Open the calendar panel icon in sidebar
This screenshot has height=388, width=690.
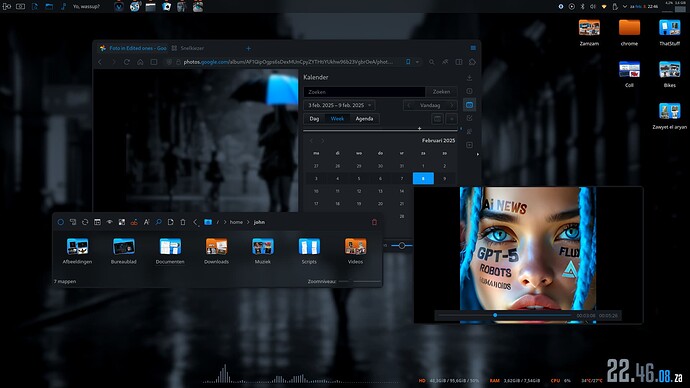click(470, 105)
